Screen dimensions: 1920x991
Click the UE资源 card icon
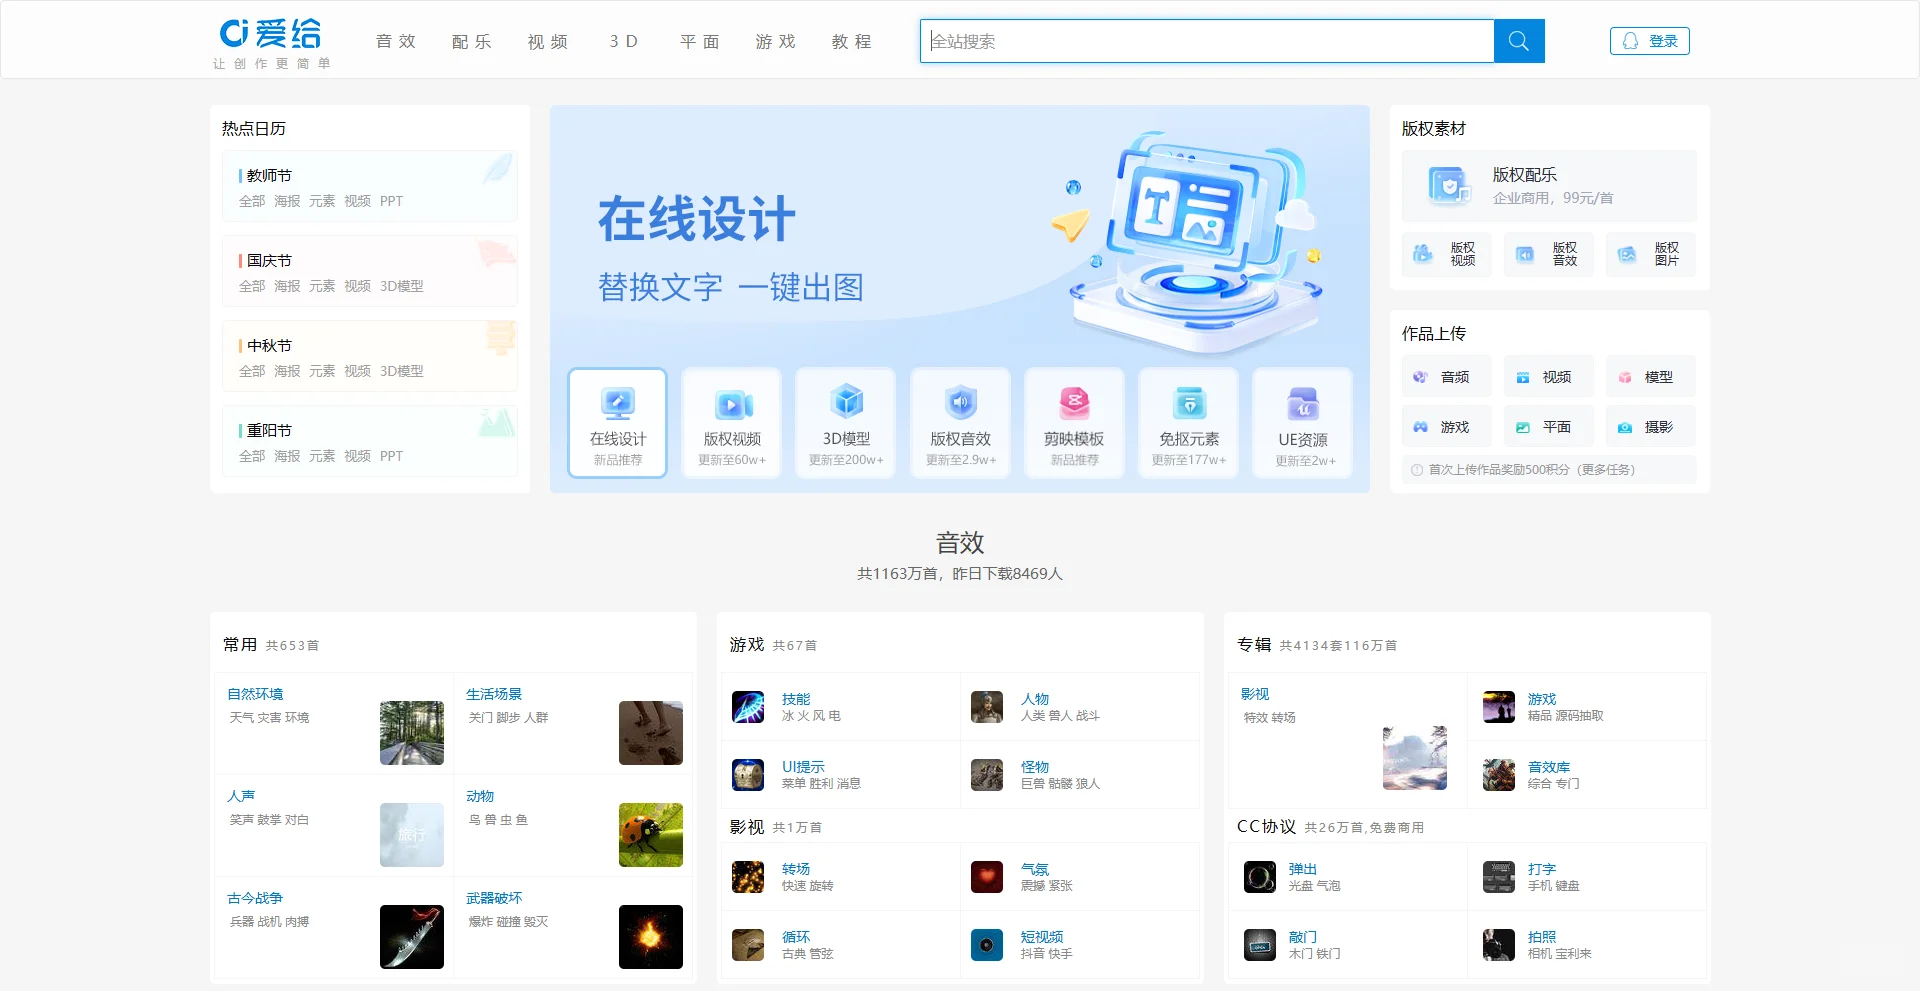point(1302,404)
